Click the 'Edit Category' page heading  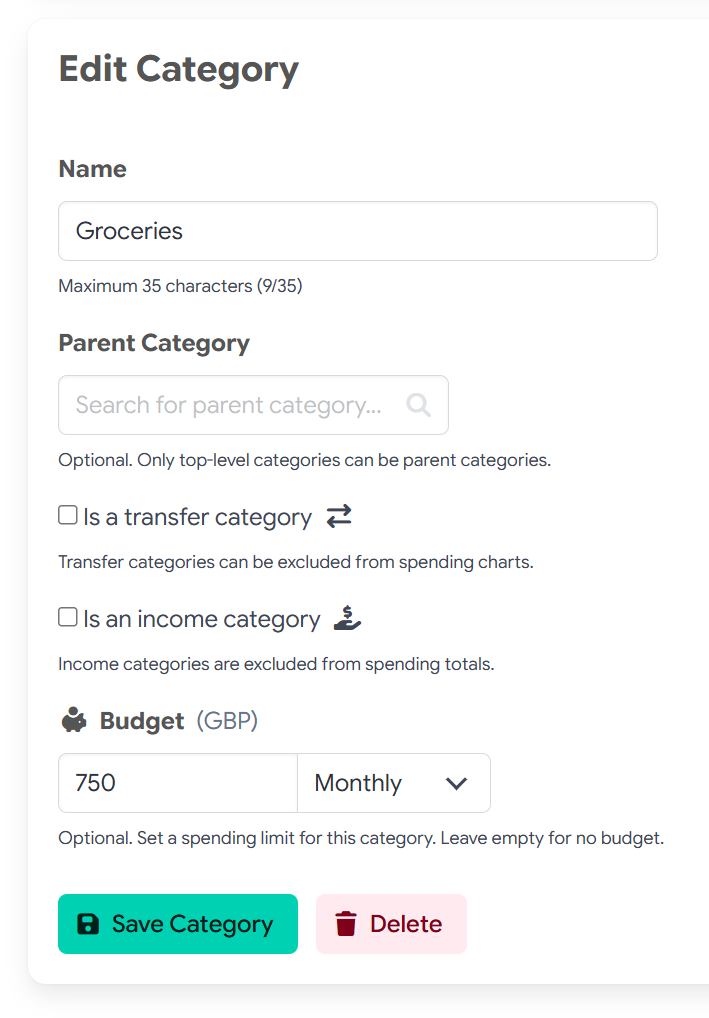click(x=179, y=69)
